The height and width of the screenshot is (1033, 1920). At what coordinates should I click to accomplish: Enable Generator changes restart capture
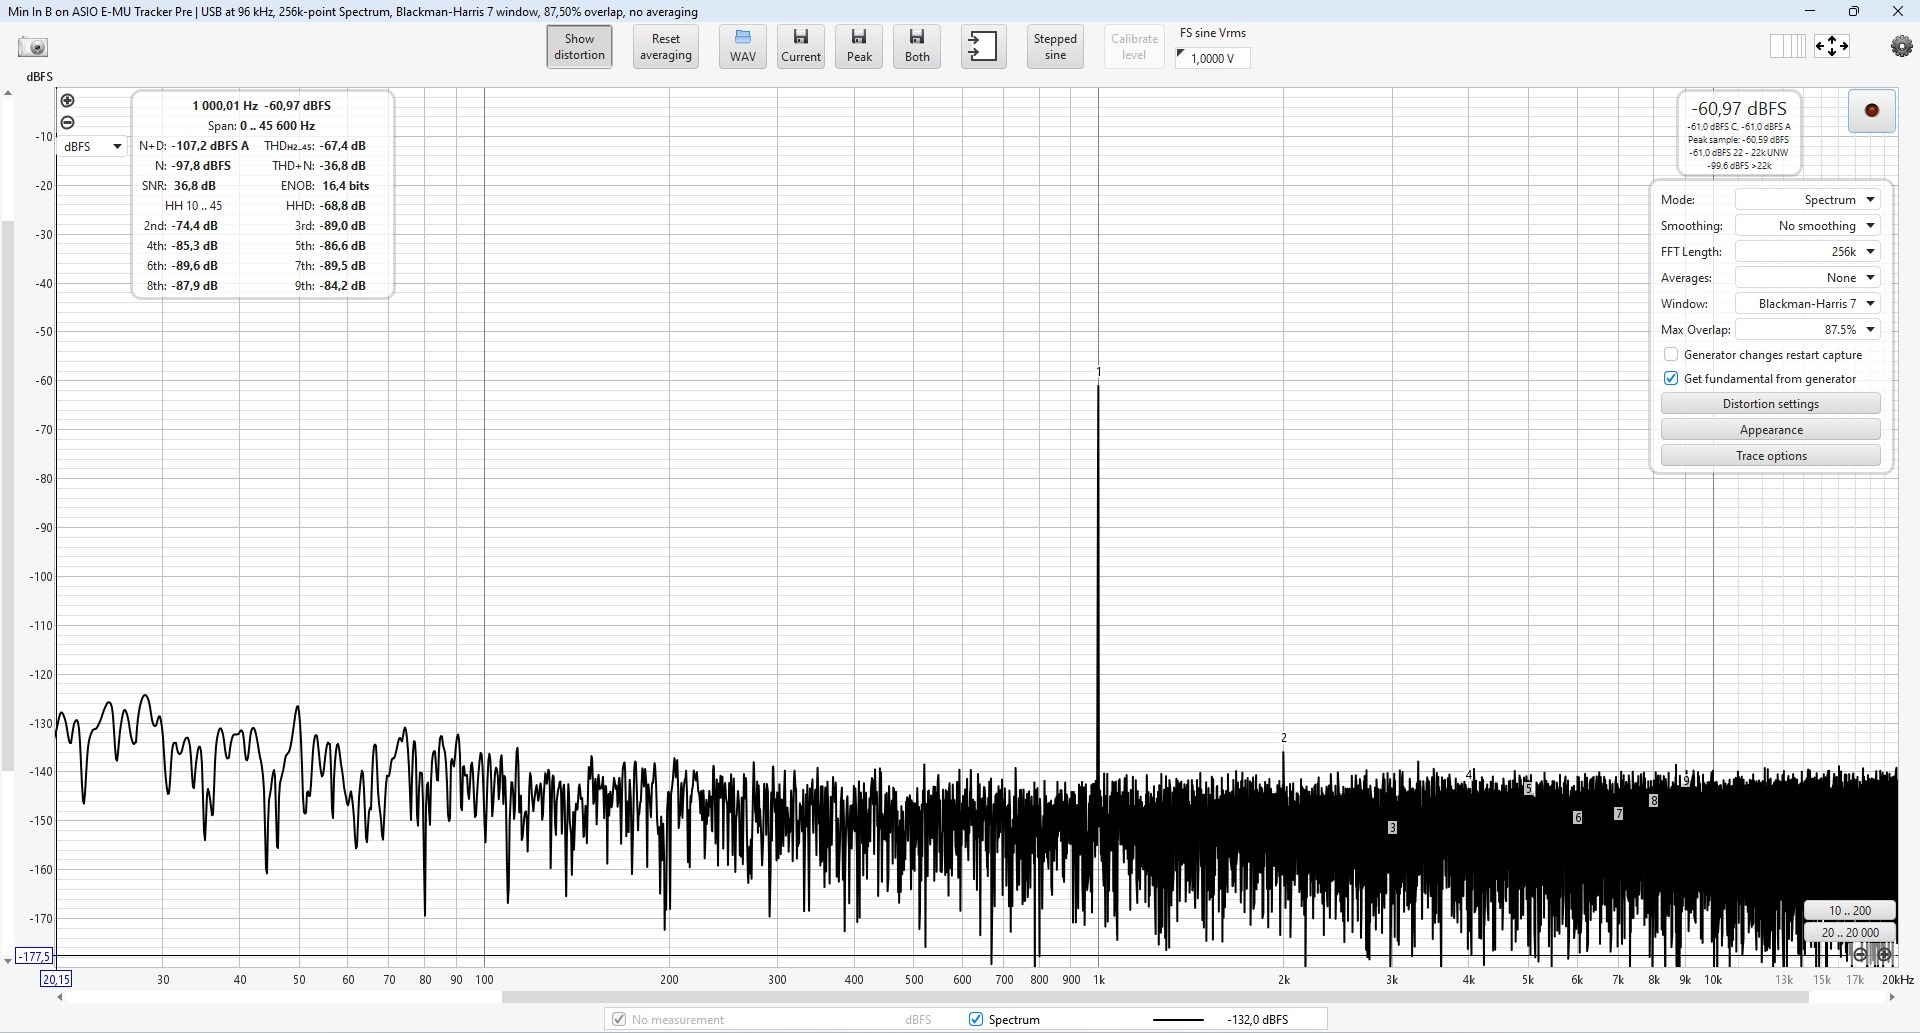pyautogui.click(x=1671, y=354)
